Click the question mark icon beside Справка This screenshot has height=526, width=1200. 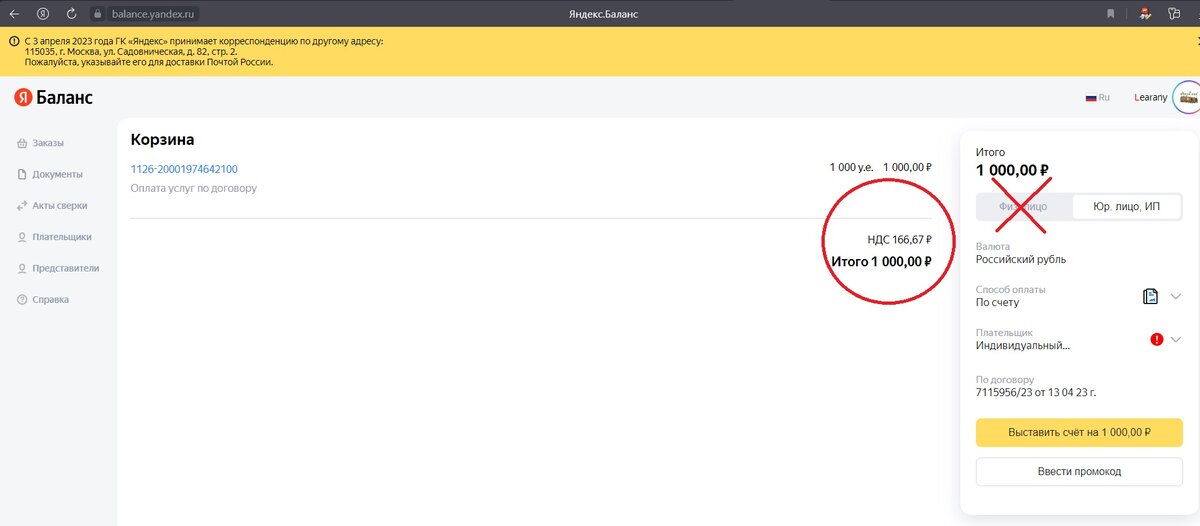(22, 300)
